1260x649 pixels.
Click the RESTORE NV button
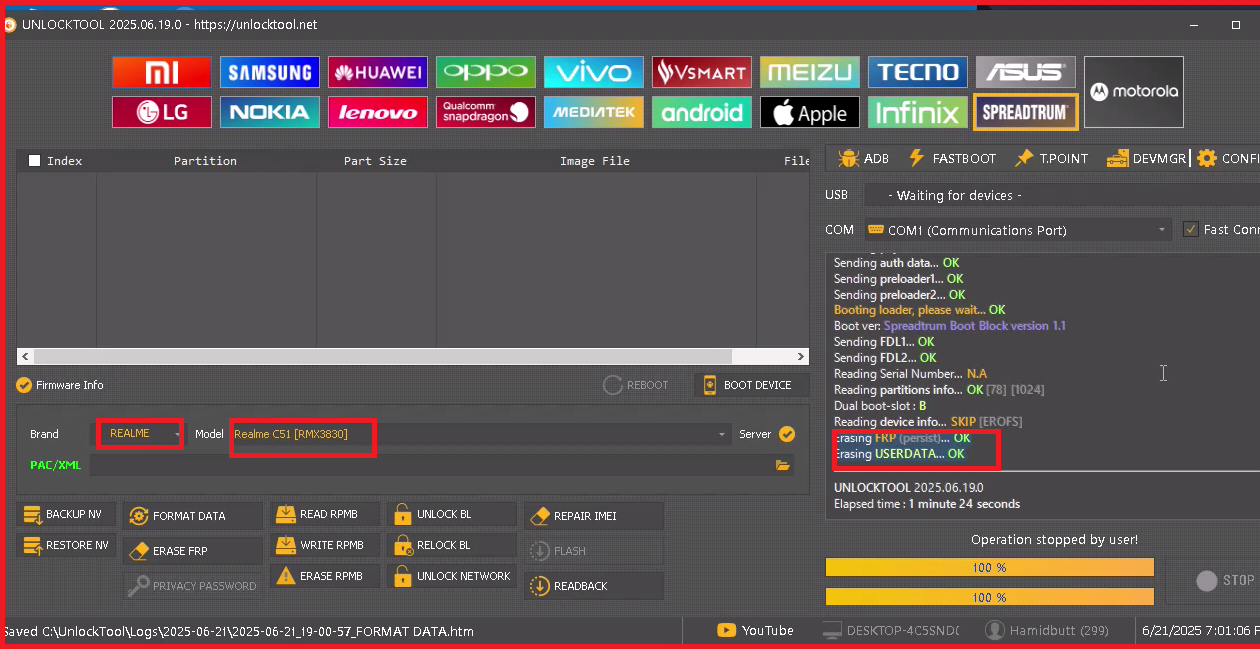click(x=67, y=545)
